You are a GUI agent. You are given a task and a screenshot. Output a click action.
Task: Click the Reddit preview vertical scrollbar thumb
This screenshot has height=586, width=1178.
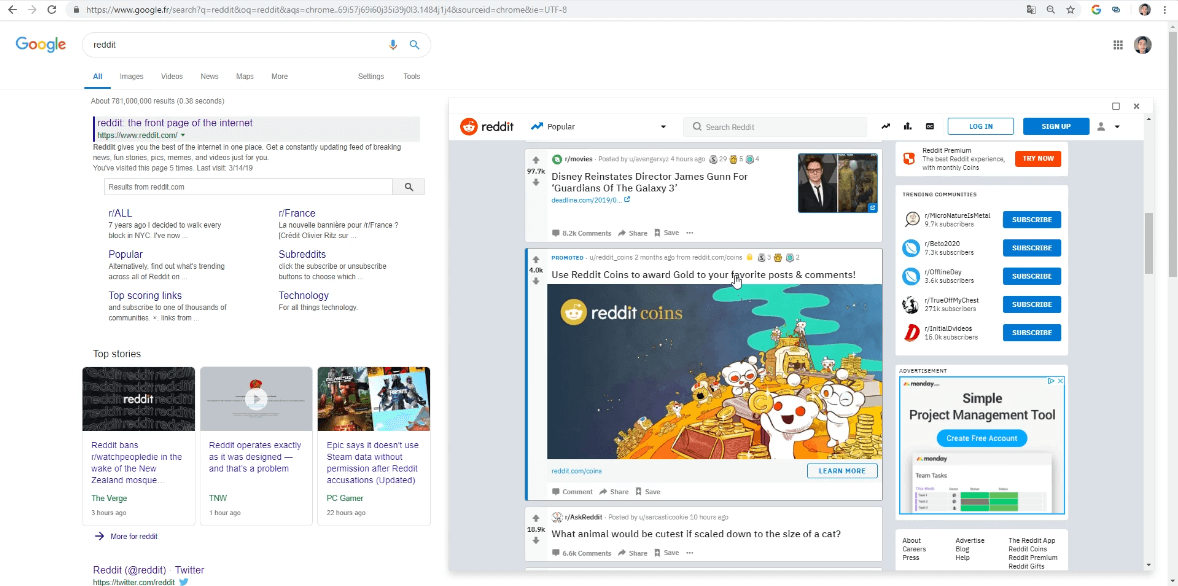(1149, 243)
